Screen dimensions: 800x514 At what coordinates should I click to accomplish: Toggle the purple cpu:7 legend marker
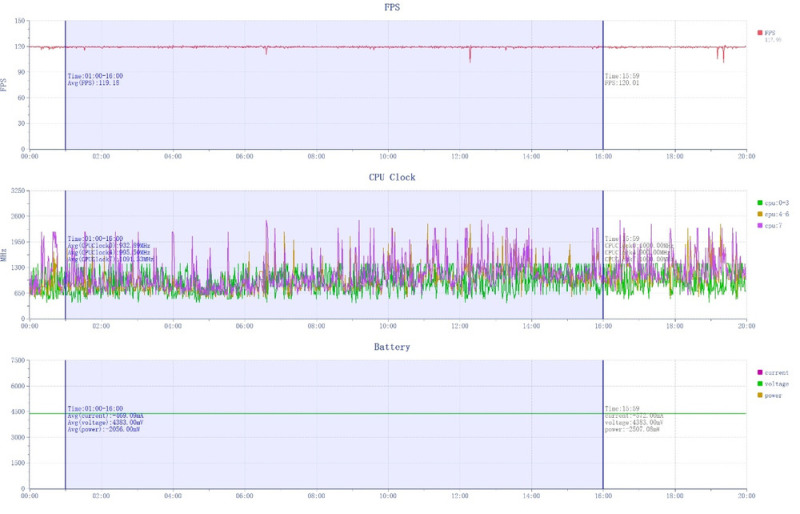coord(759,226)
